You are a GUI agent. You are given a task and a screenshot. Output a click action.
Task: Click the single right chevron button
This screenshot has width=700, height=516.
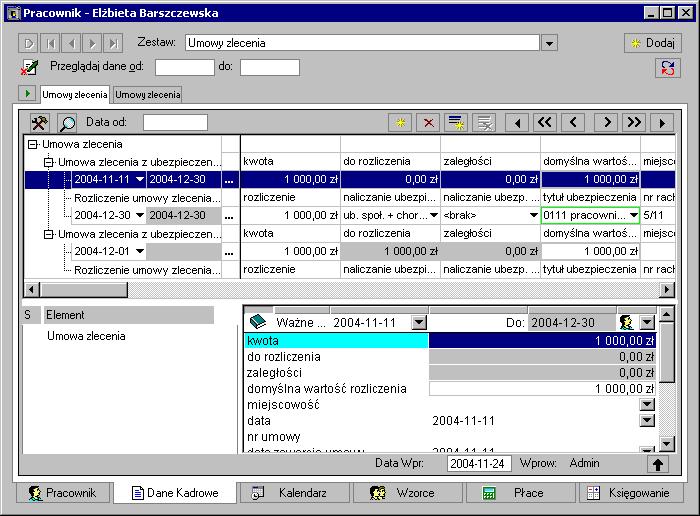point(607,122)
